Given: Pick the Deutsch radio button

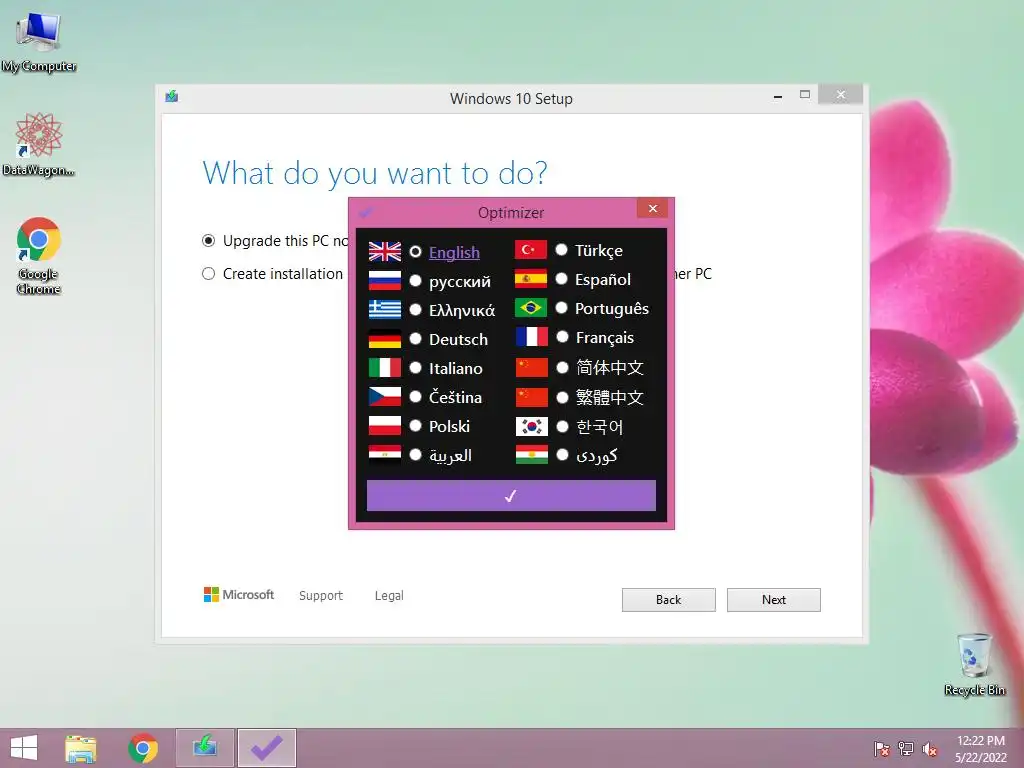Looking at the screenshot, I should [x=415, y=339].
